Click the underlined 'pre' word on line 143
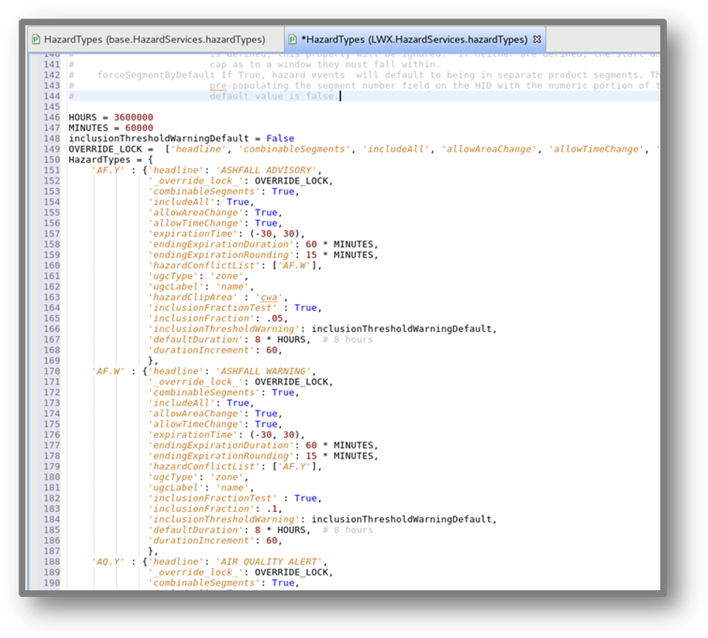This screenshot has width=708, height=638. [218, 86]
